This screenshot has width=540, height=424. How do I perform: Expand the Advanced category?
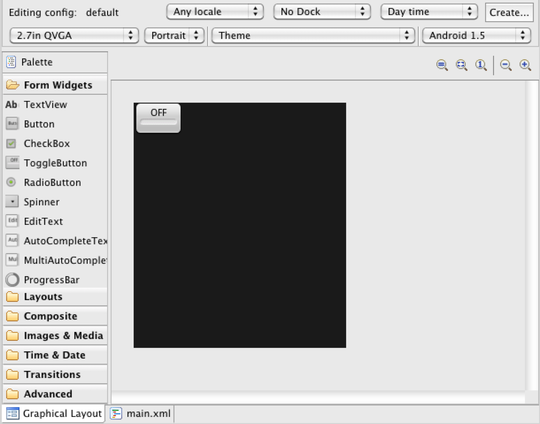pos(55,394)
